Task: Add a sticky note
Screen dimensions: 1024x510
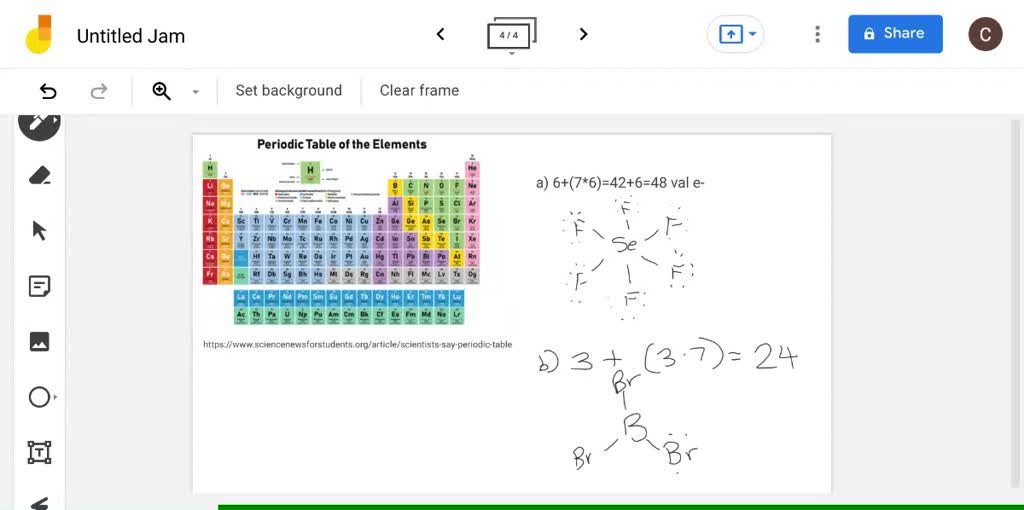Action: click(x=39, y=286)
